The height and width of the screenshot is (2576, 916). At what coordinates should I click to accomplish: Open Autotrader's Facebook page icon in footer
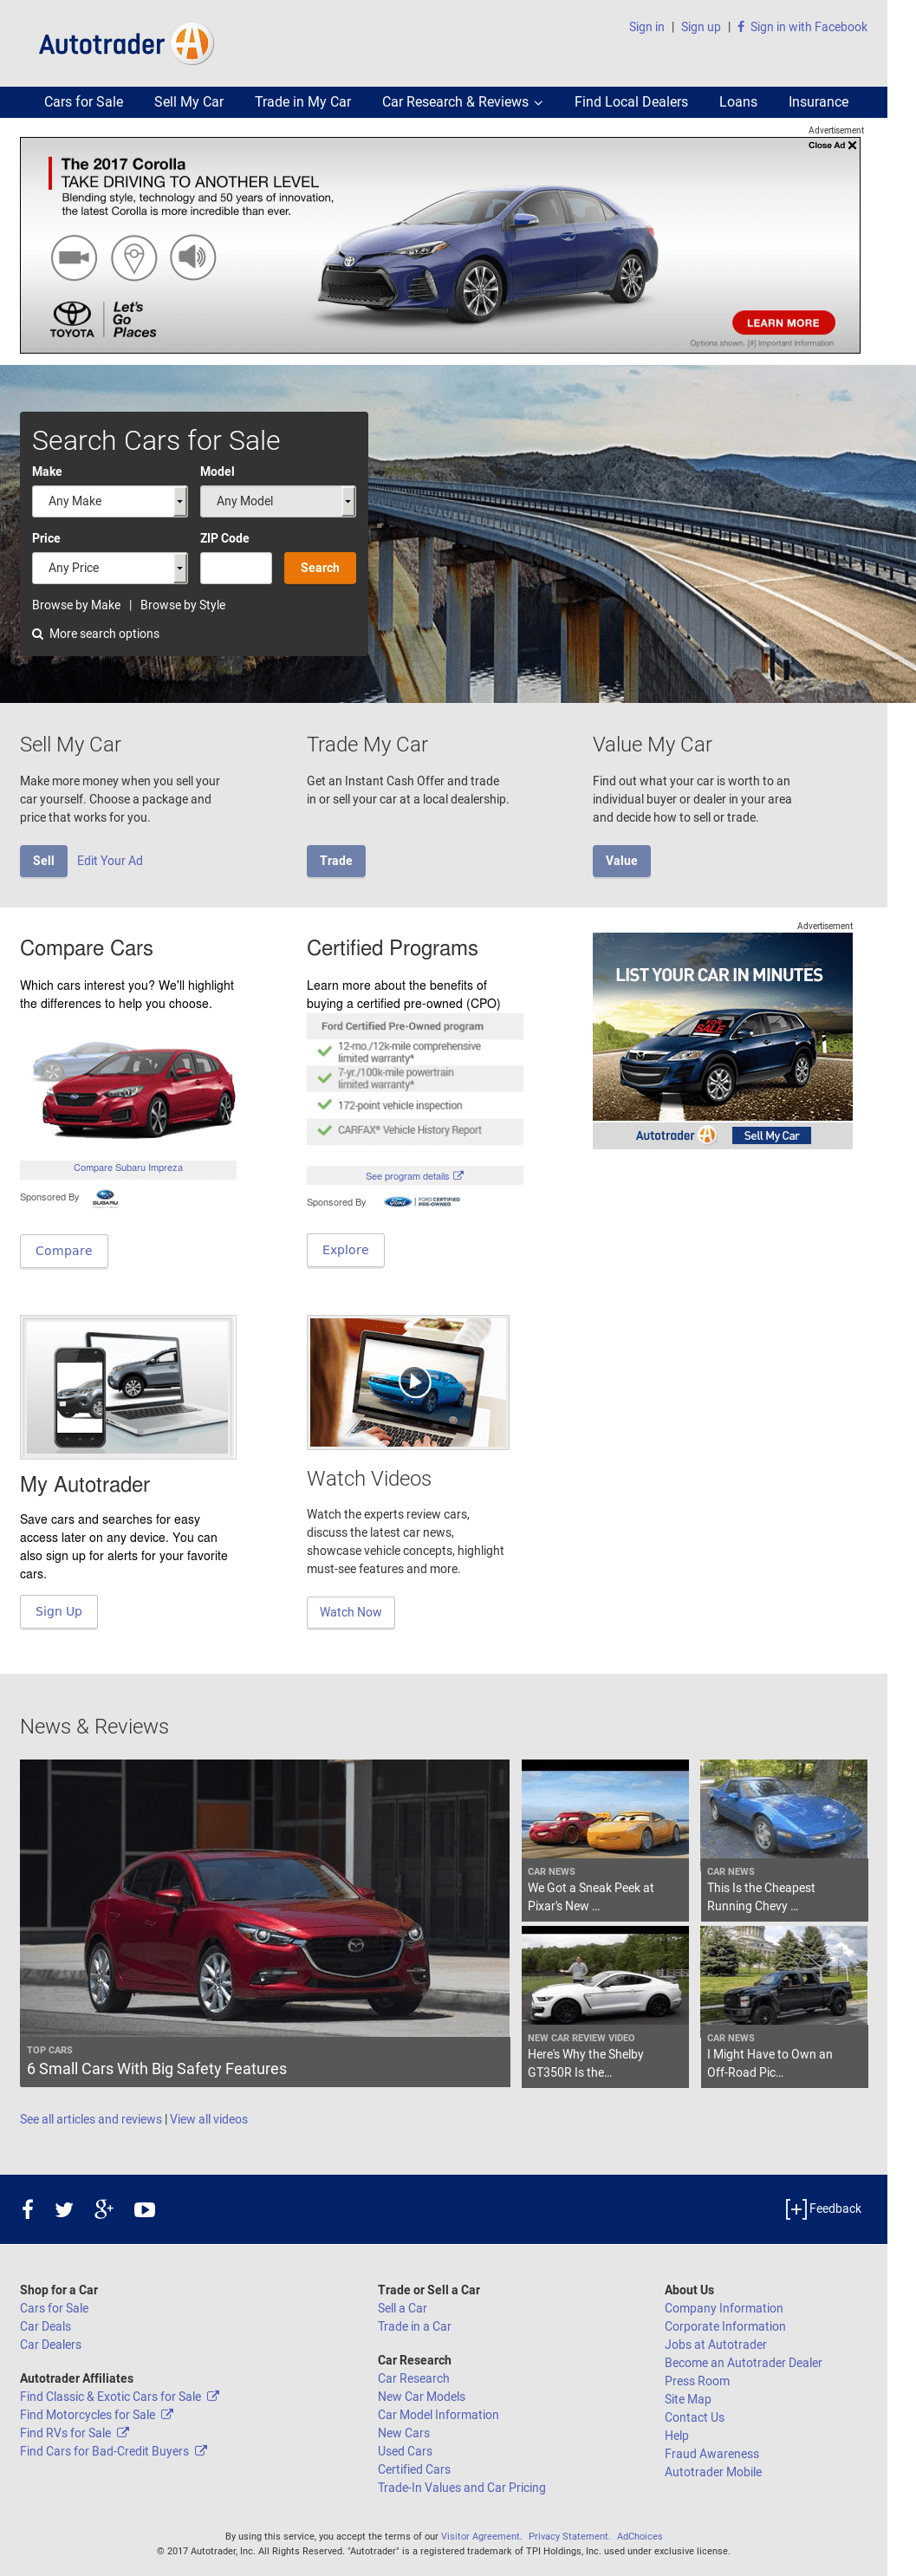[28, 2209]
